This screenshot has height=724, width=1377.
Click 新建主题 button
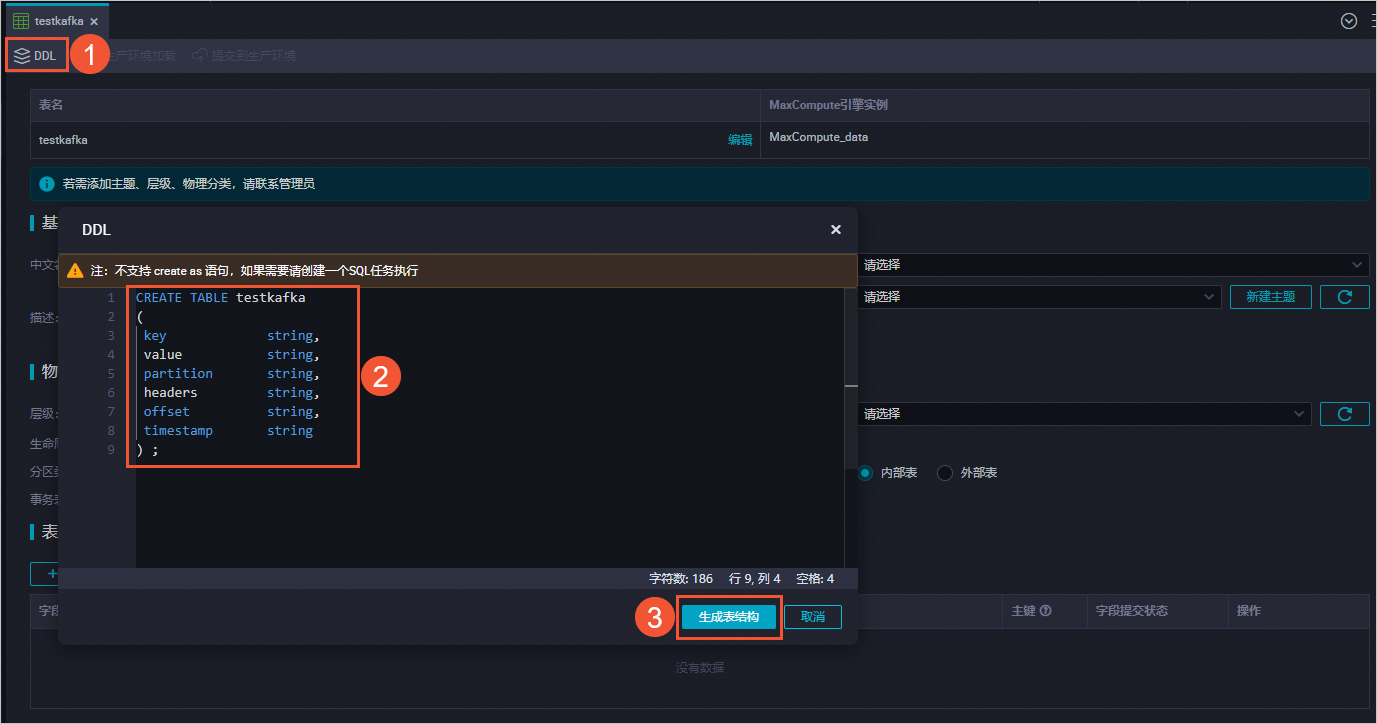1270,297
